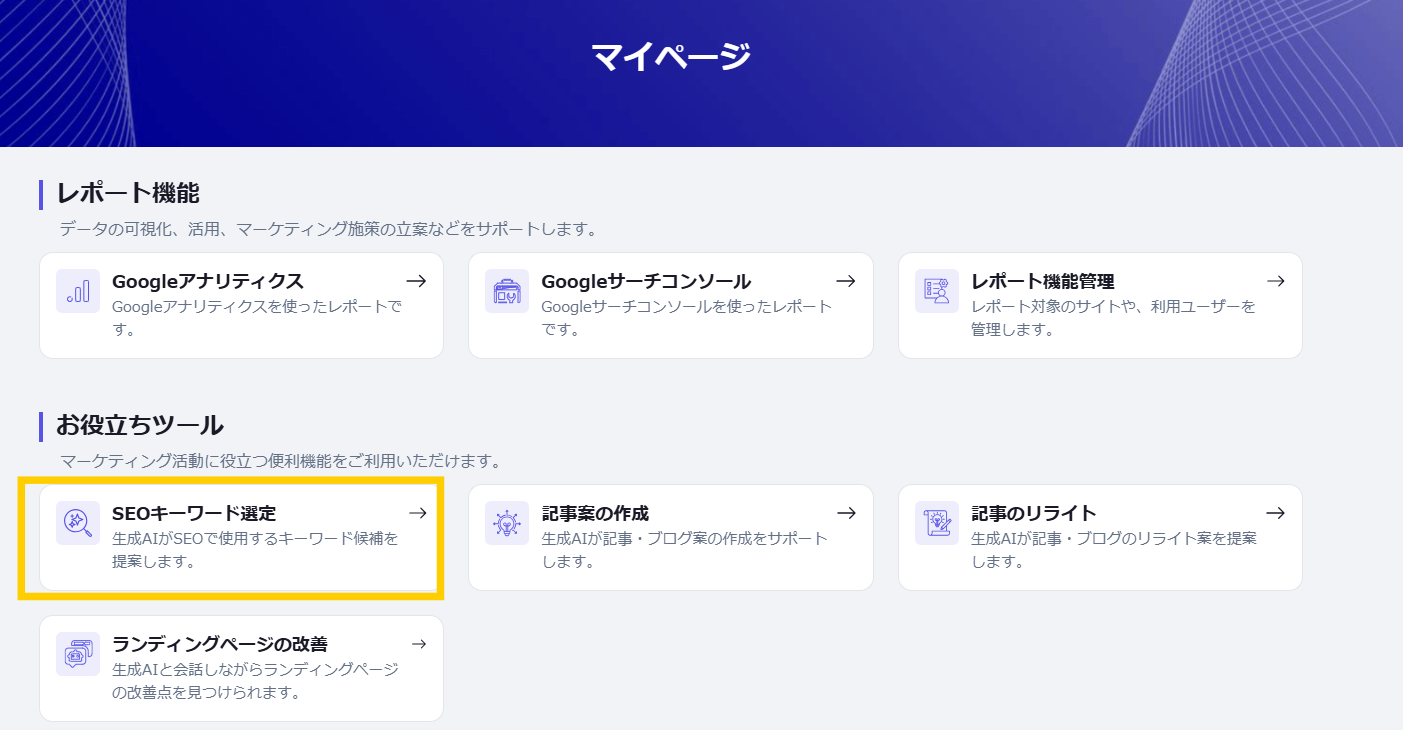Click the 記事のリライト document icon

click(x=936, y=523)
